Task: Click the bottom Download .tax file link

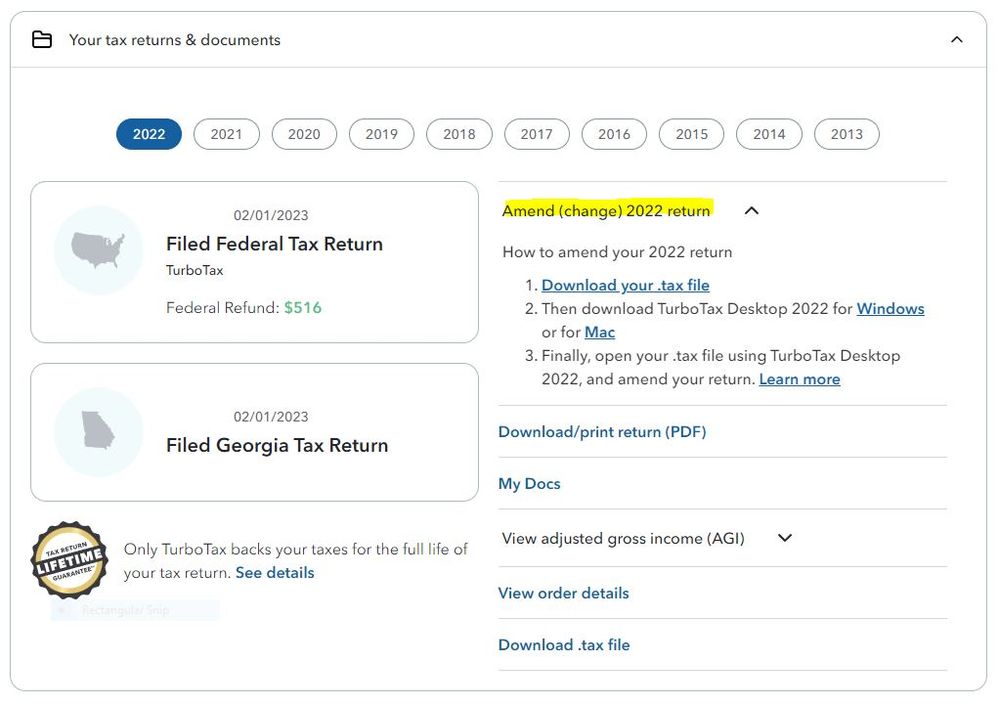Action: click(x=564, y=645)
